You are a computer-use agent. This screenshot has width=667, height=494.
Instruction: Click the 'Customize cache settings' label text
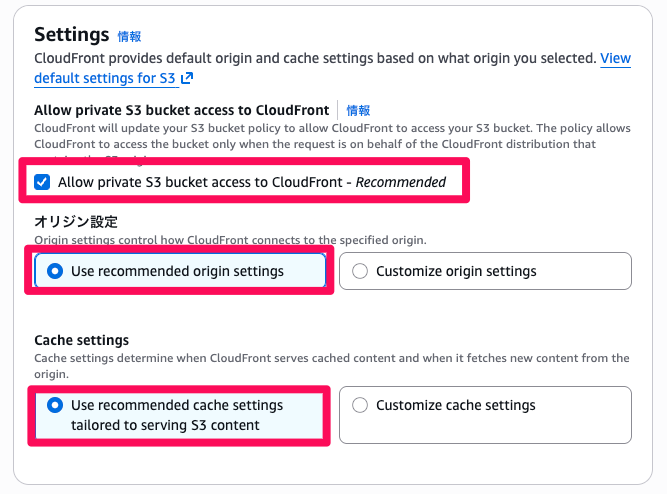456,405
